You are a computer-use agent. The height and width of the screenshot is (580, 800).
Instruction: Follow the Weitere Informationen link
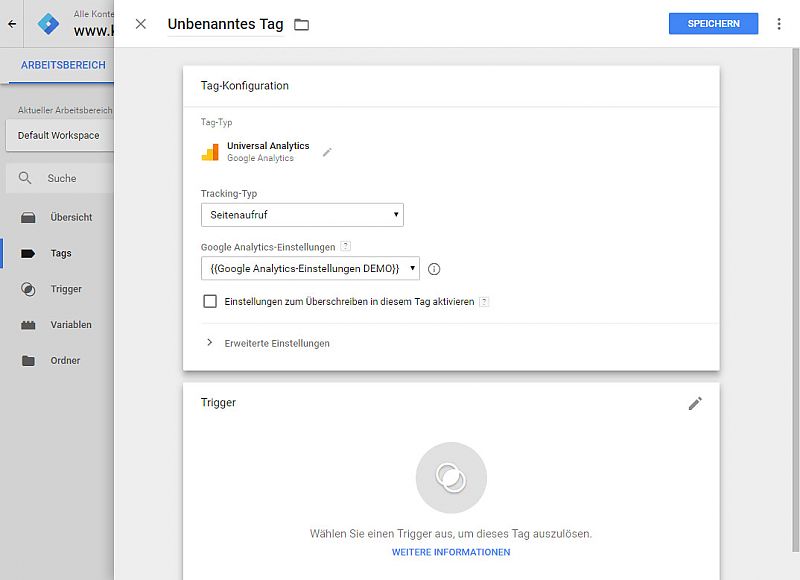tap(451, 552)
